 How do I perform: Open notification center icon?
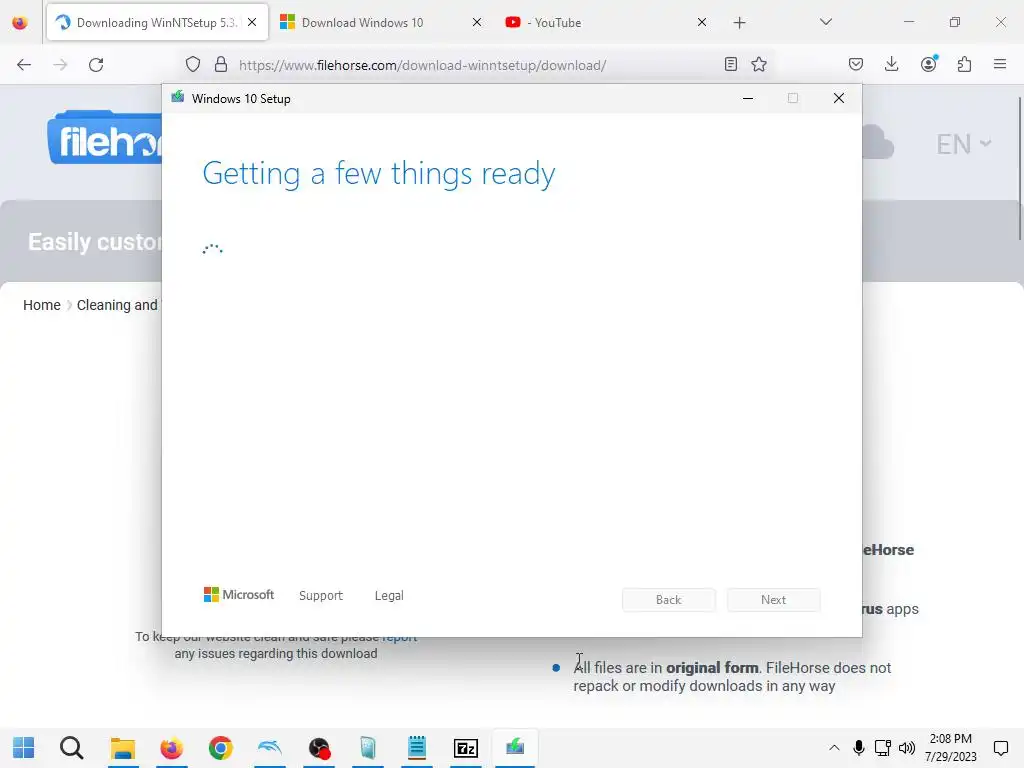(x=1000, y=748)
